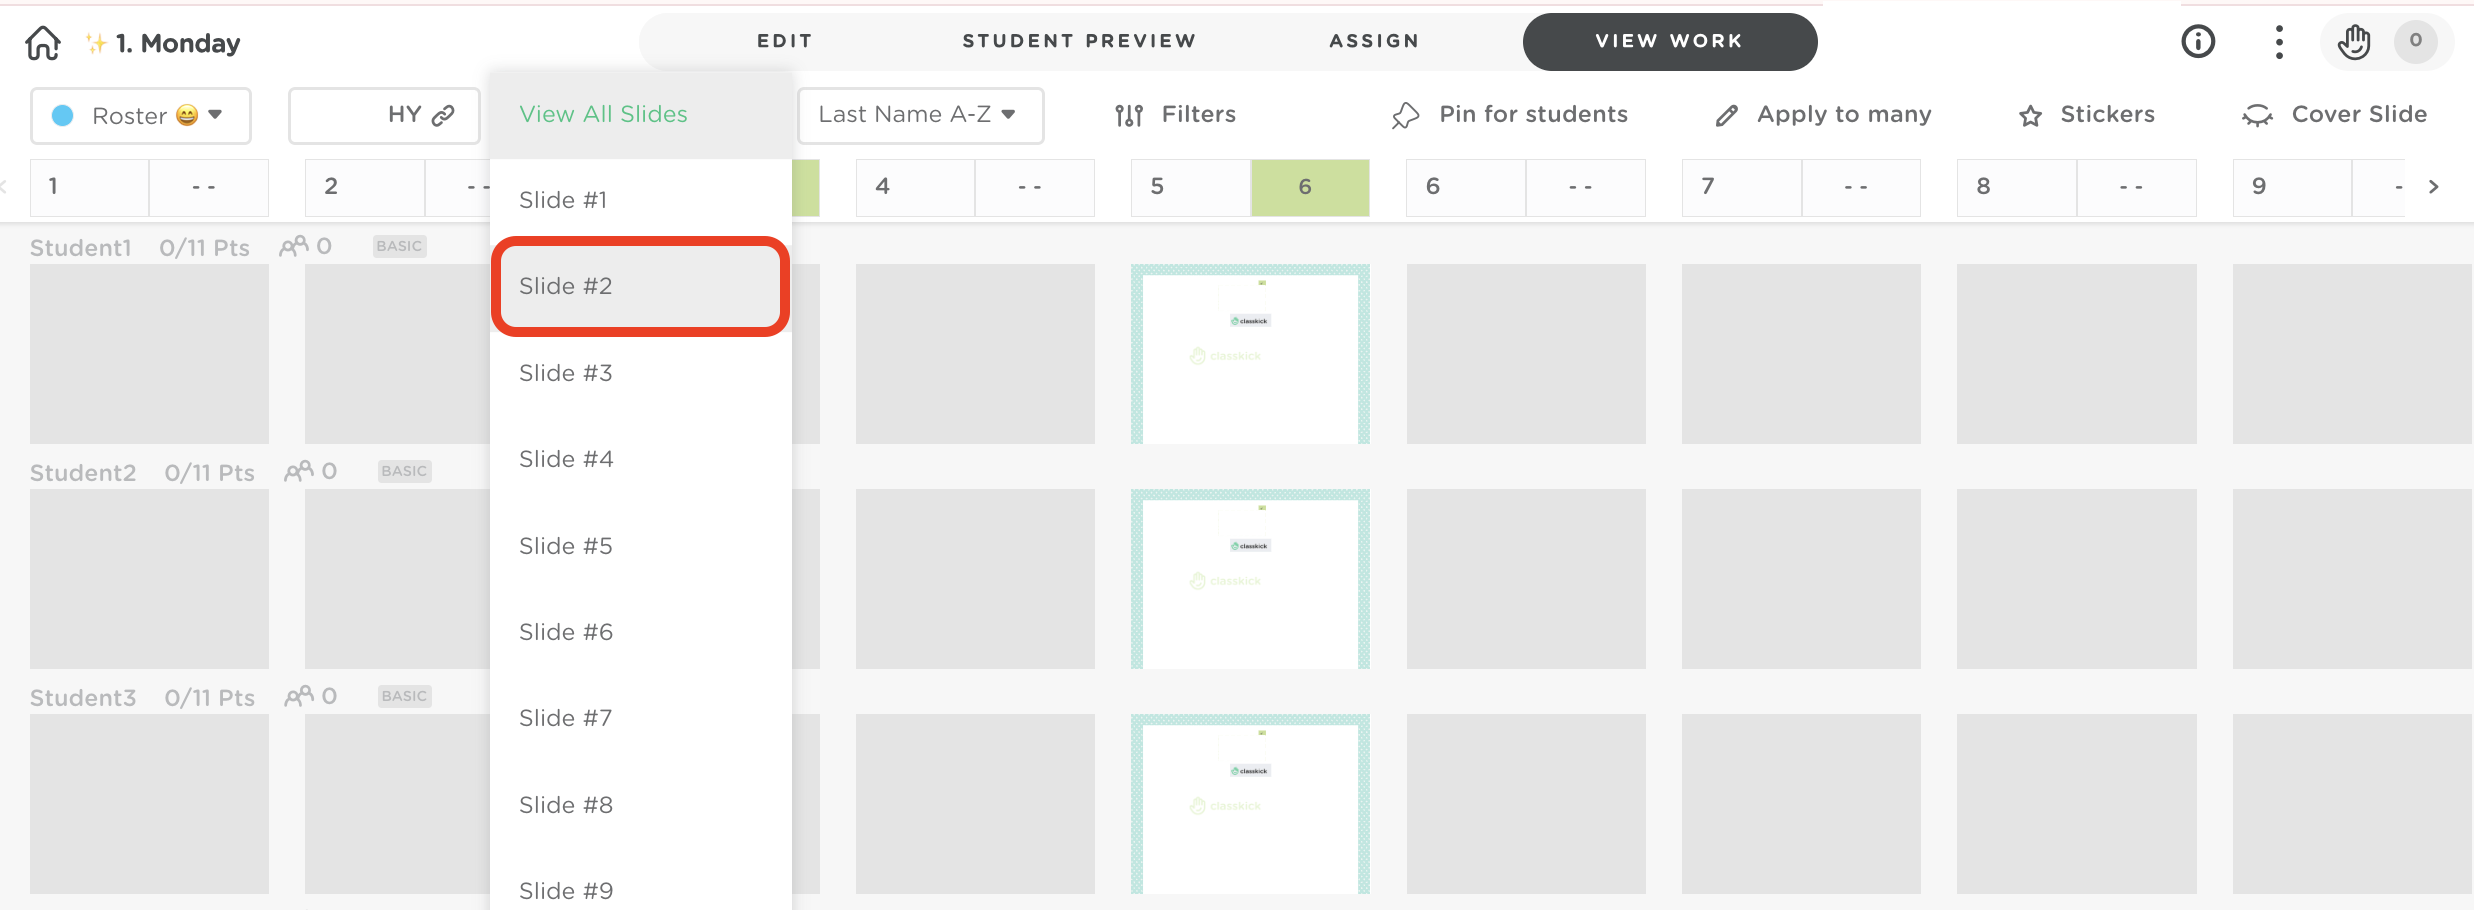Choose Slide #6 from the list

click(641, 632)
